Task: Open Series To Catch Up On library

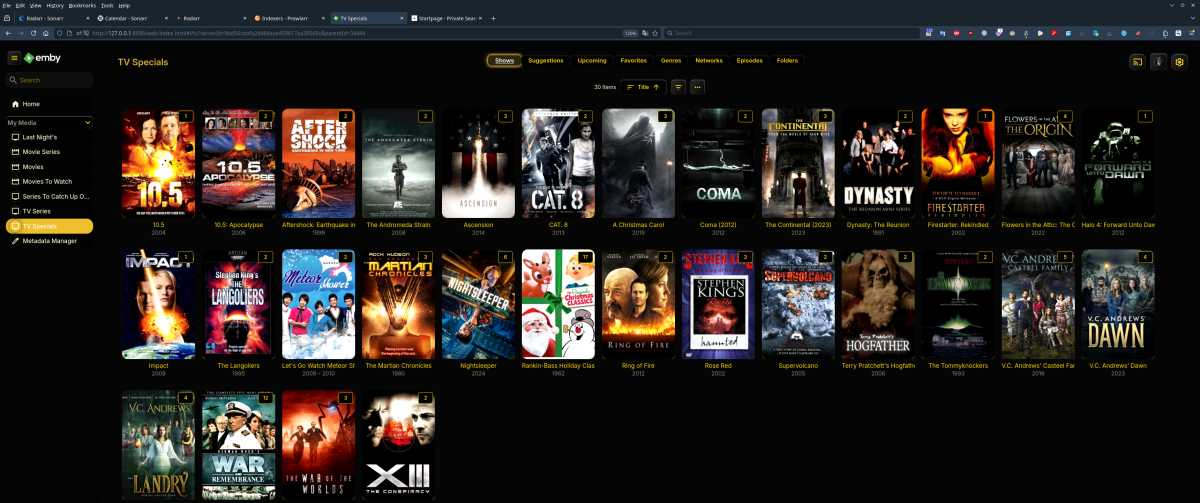Action: (49, 196)
